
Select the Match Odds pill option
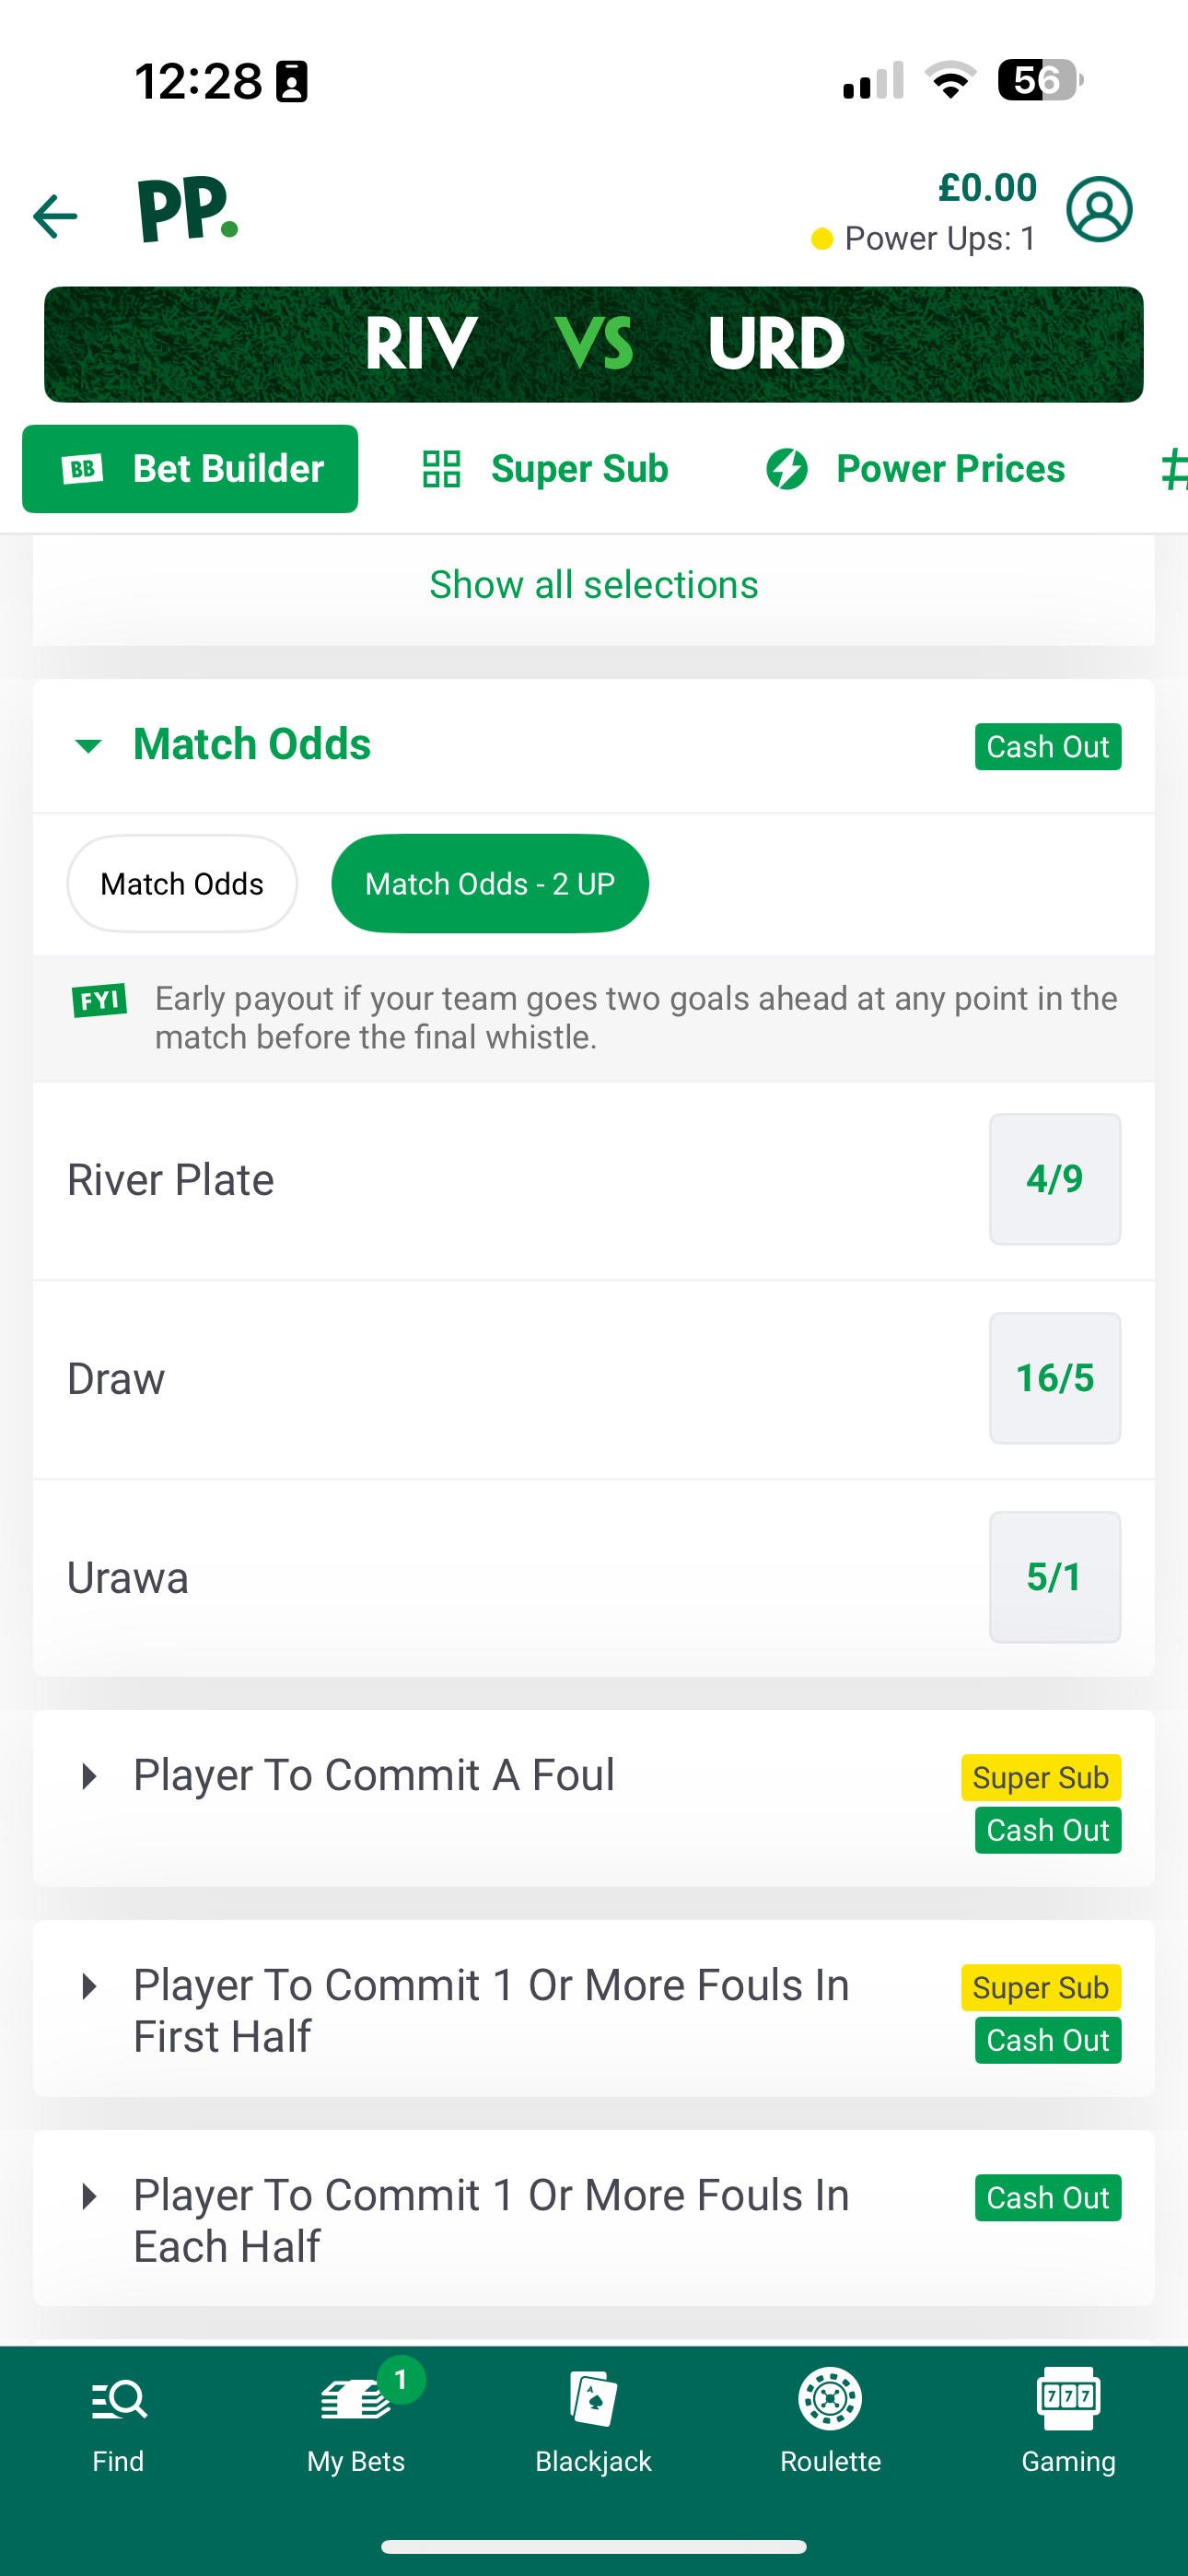point(181,883)
